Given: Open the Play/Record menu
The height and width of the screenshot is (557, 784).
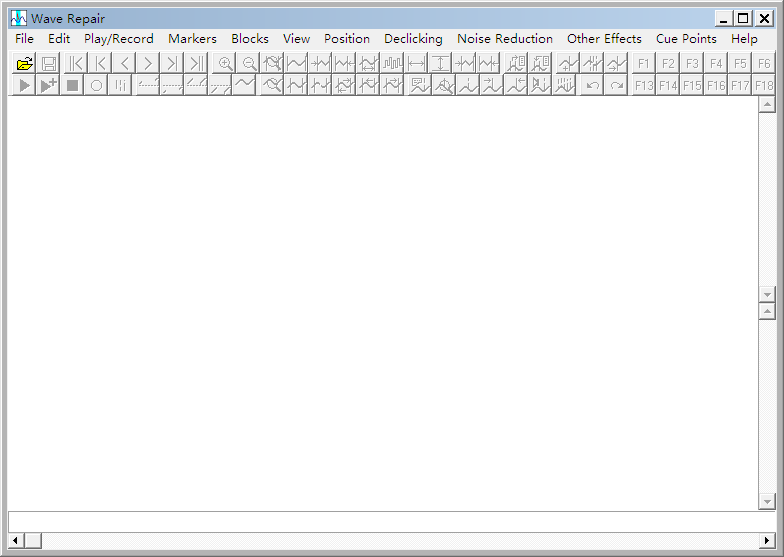Looking at the screenshot, I should pos(118,38).
